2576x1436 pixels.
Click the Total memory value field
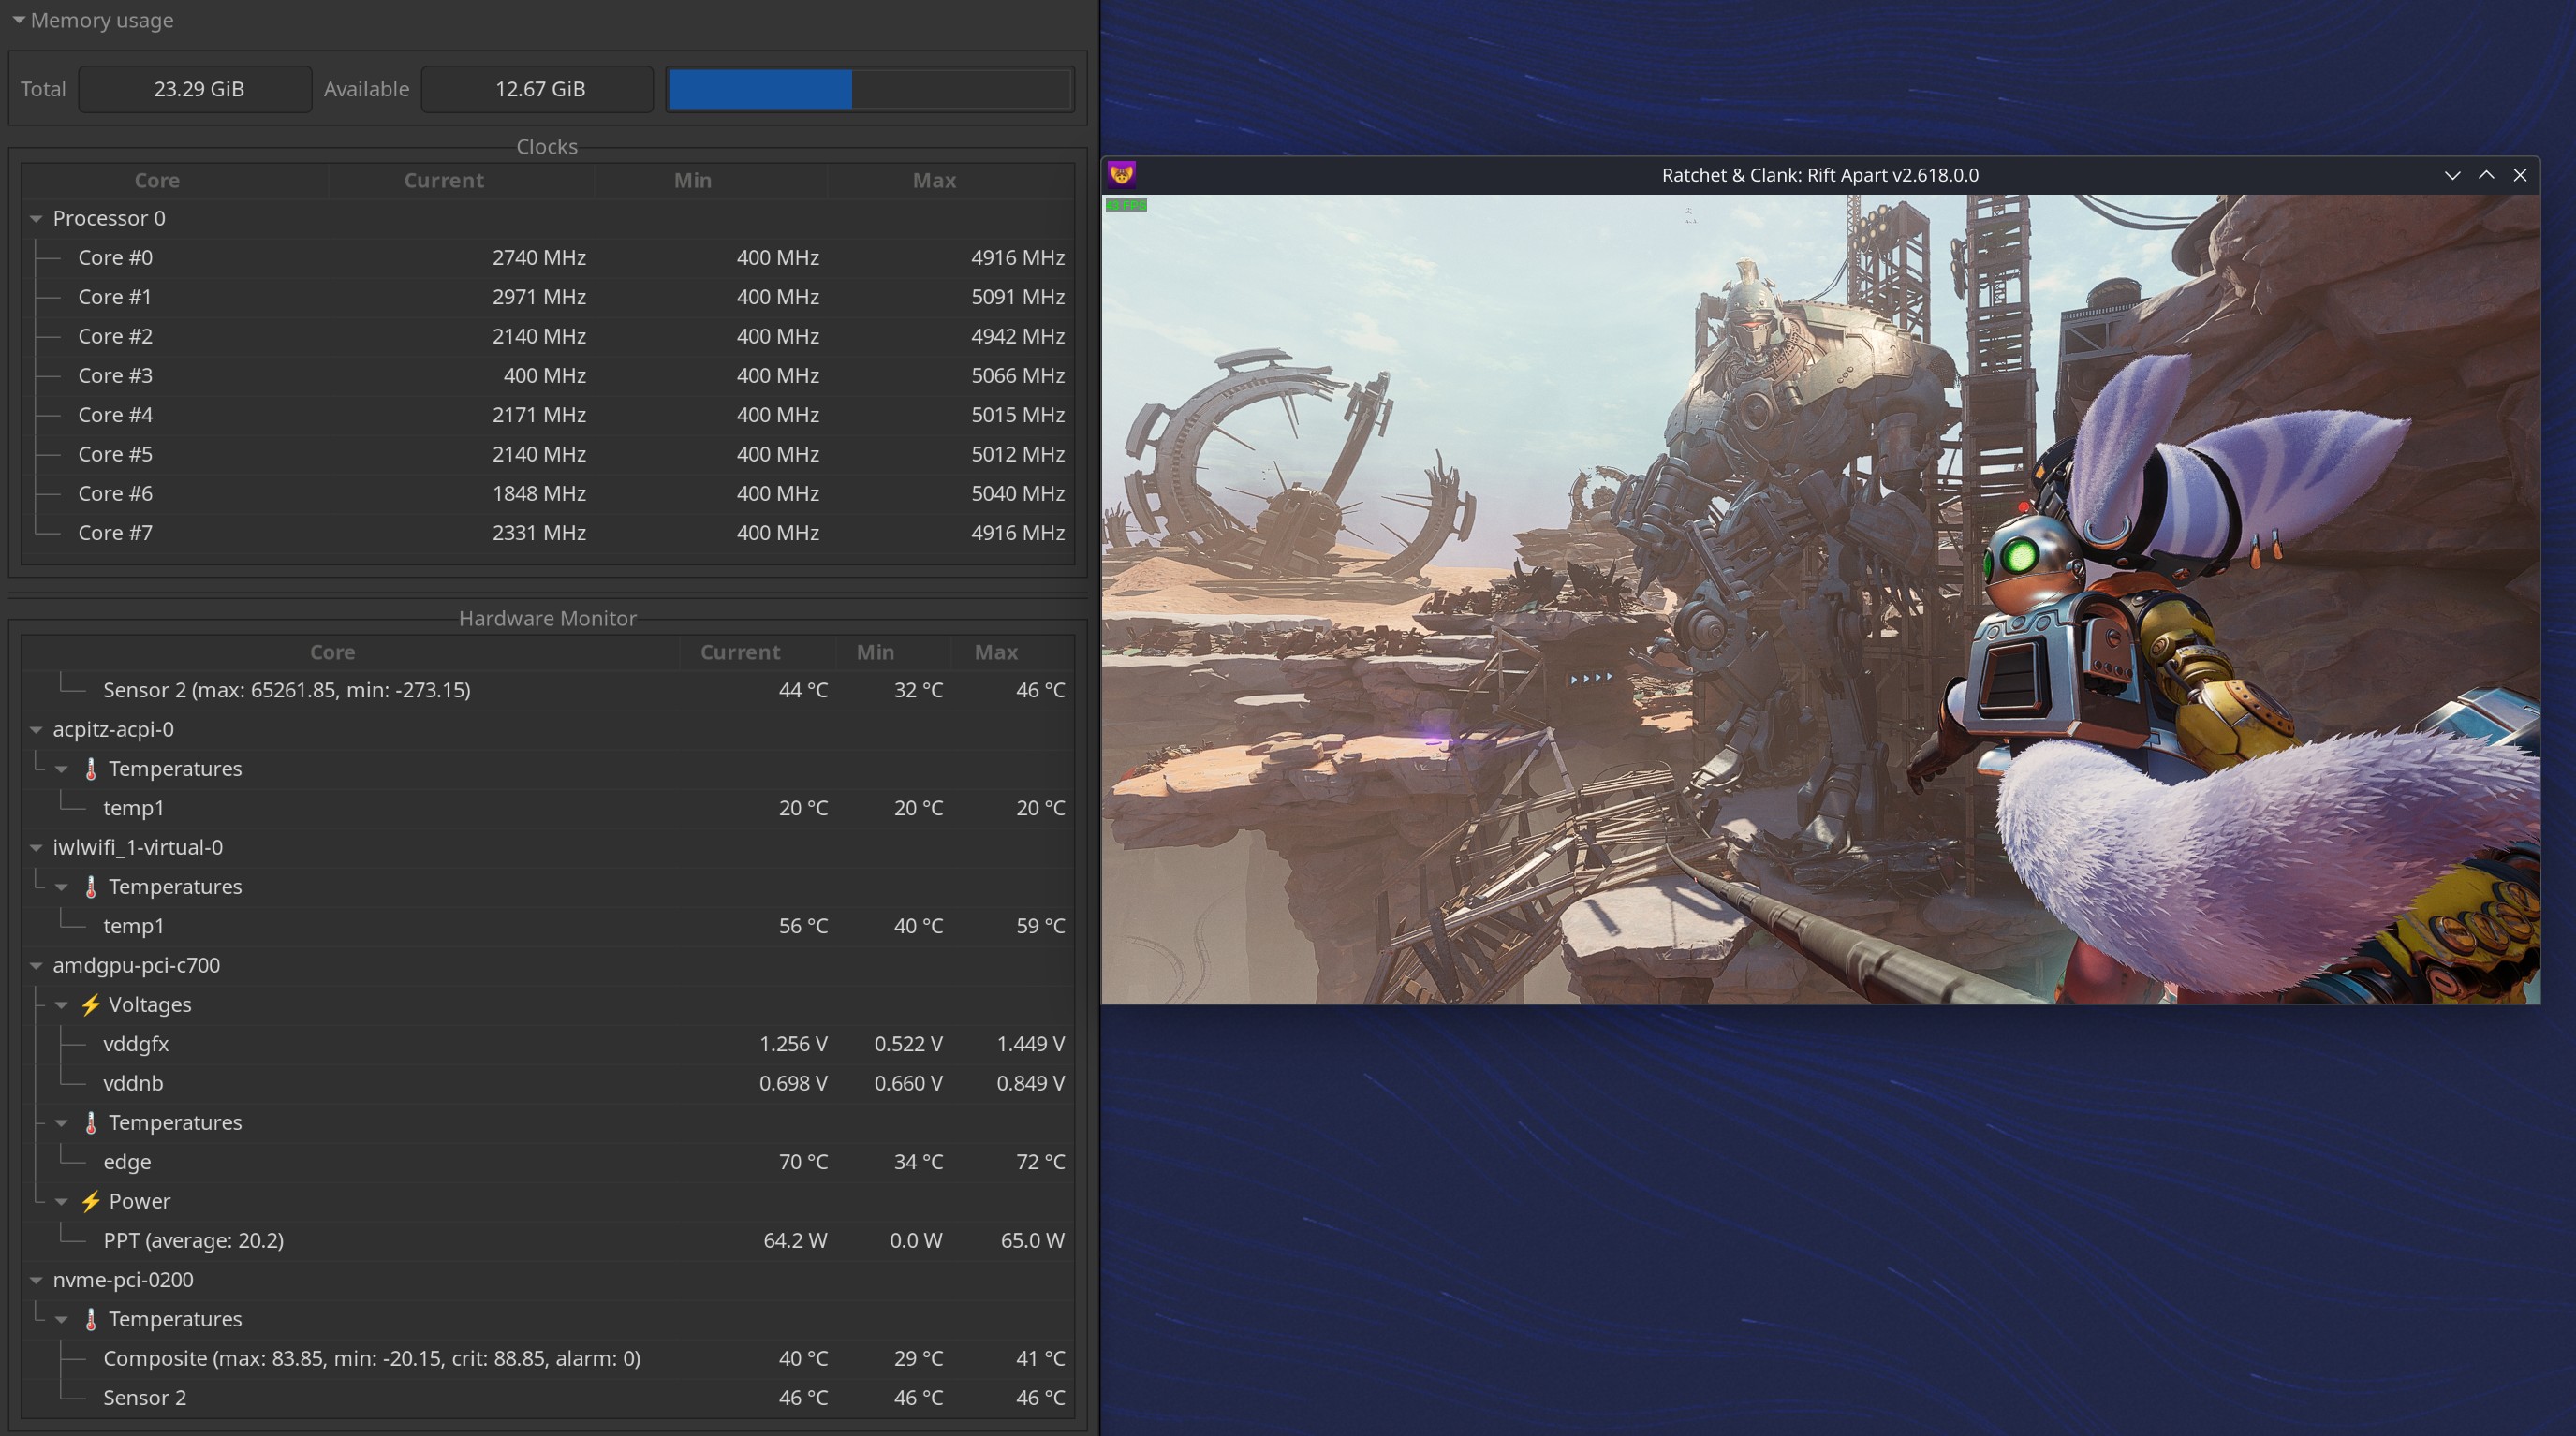[196, 89]
